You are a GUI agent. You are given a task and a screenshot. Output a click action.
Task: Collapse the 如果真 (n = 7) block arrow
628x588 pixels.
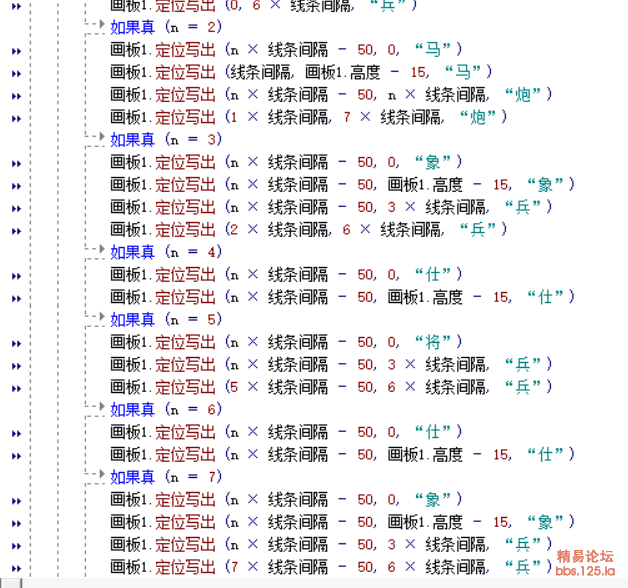pyautogui.click(x=102, y=474)
